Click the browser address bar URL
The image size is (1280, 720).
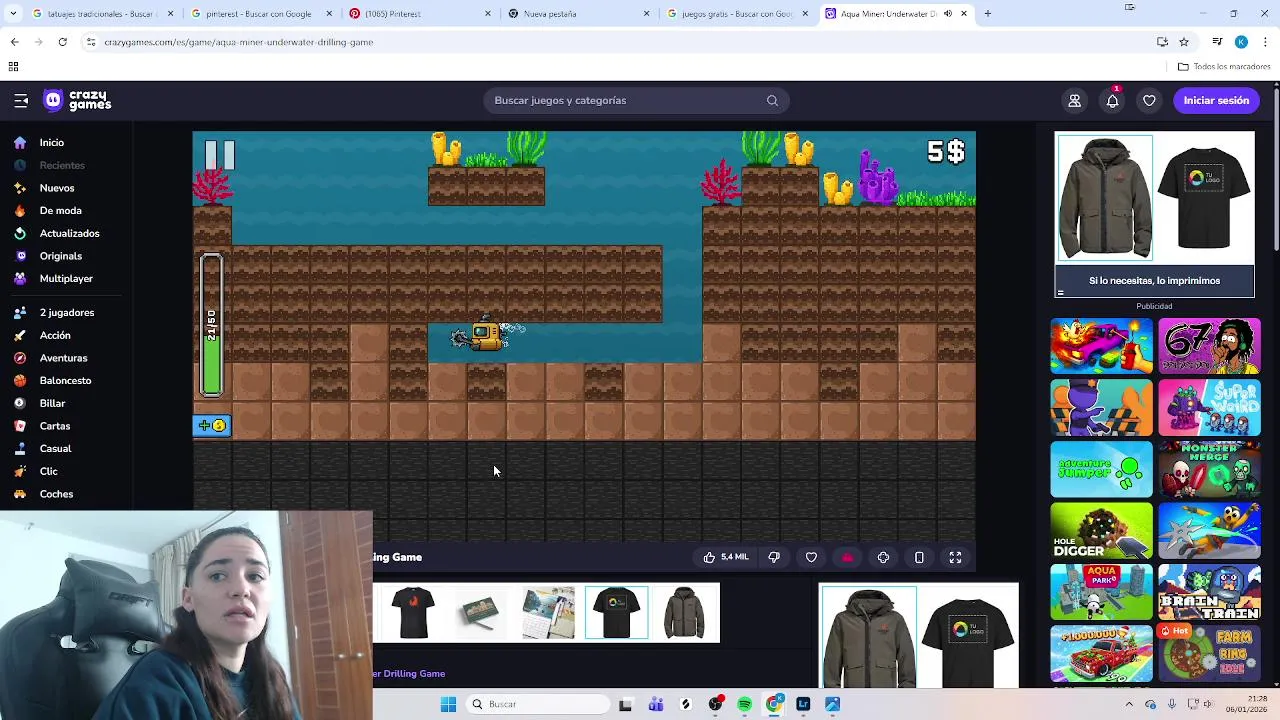pyautogui.click(x=239, y=42)
